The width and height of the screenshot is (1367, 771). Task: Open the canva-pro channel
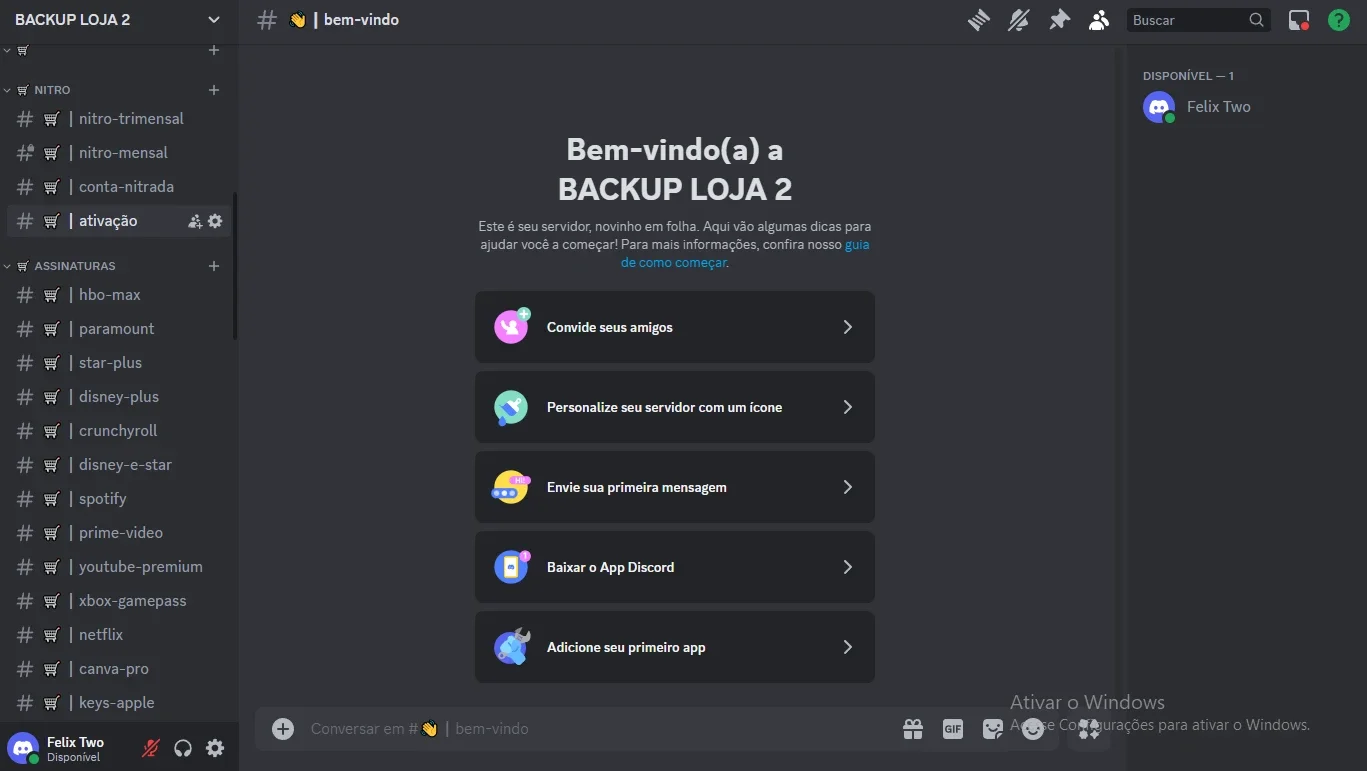pyautogui.click(x=119, y=669)
